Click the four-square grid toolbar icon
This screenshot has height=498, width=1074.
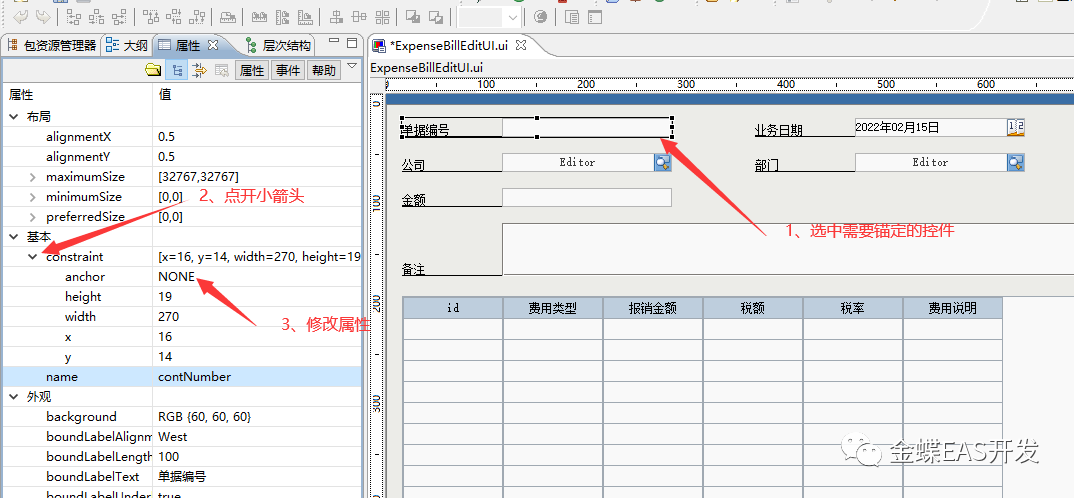click(383, 17)
